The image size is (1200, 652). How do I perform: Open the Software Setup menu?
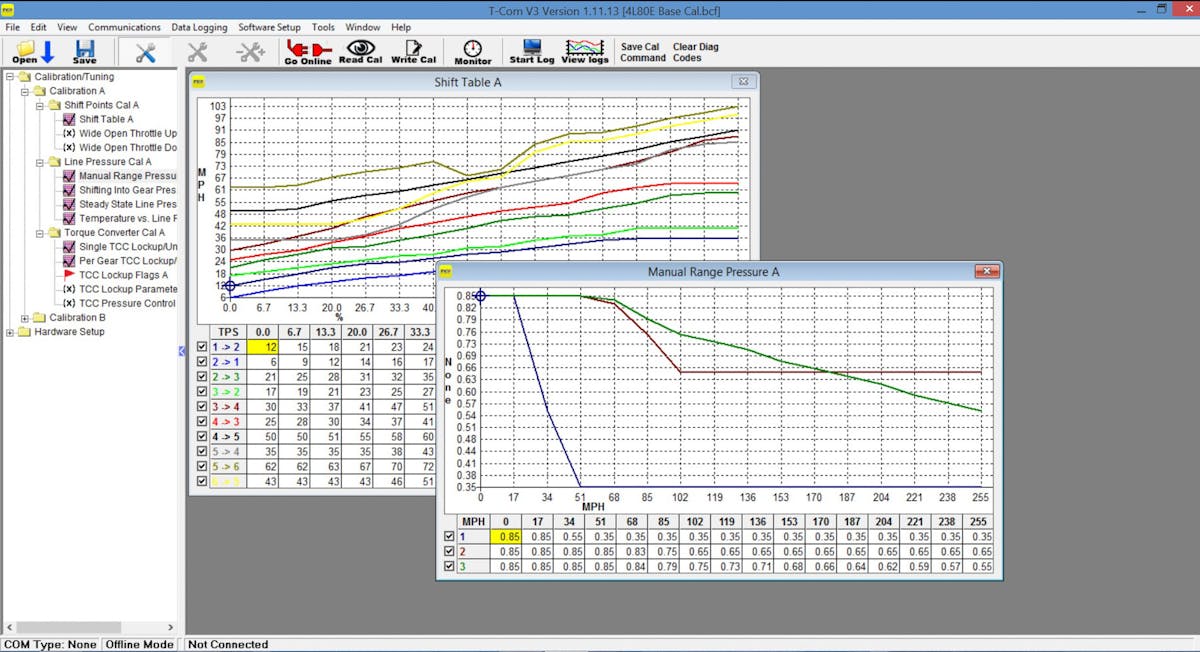(x=269, y=27)
